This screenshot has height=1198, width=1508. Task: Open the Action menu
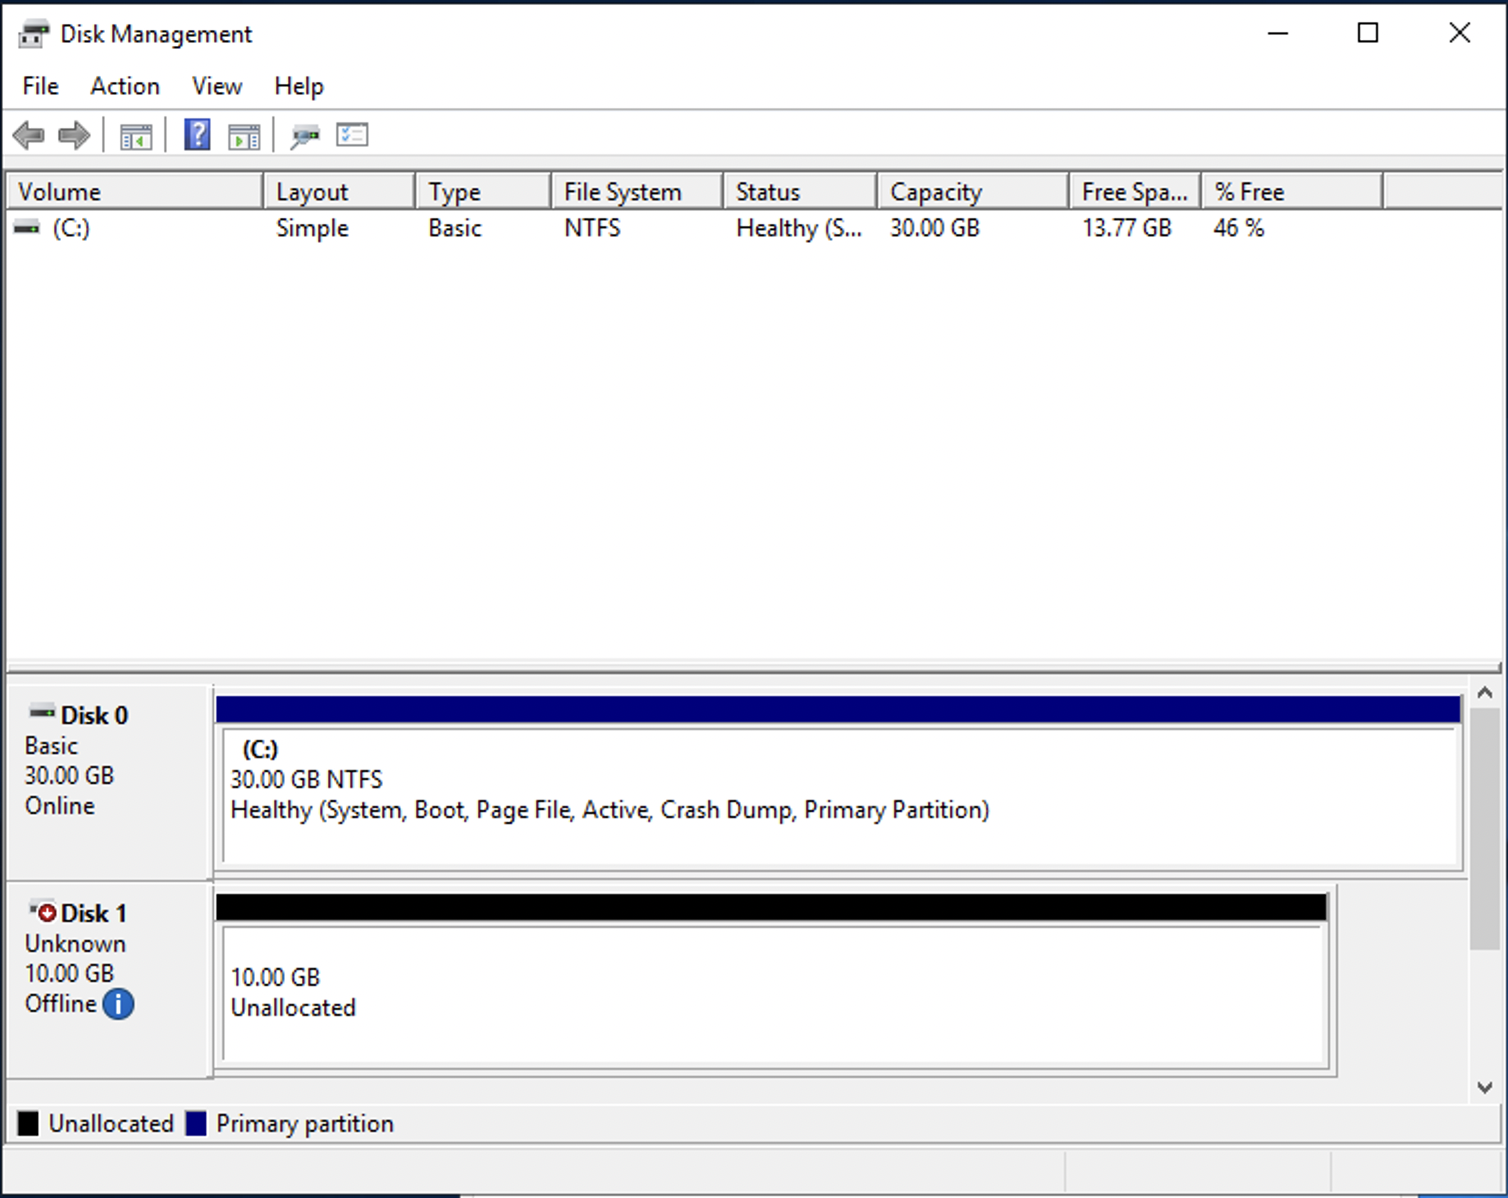click(124, 86)
